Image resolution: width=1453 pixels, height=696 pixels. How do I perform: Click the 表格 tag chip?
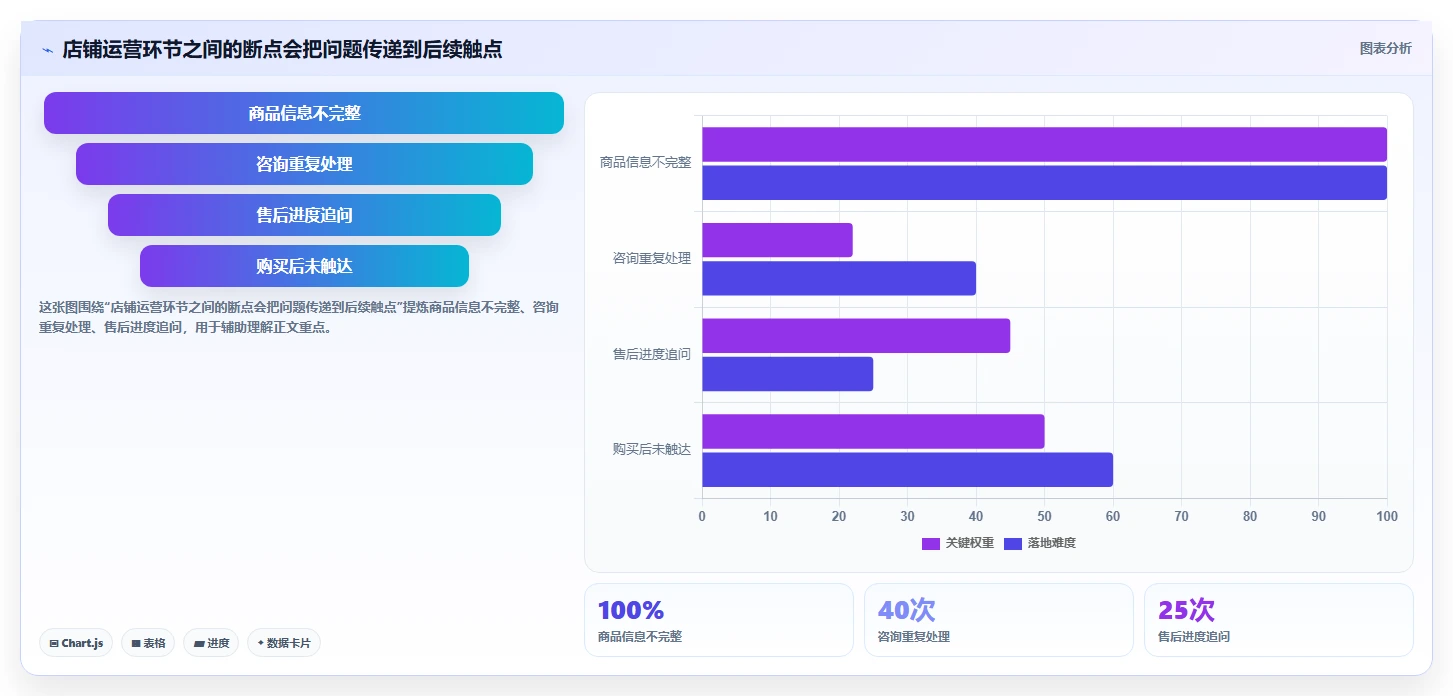pos(149,643)
